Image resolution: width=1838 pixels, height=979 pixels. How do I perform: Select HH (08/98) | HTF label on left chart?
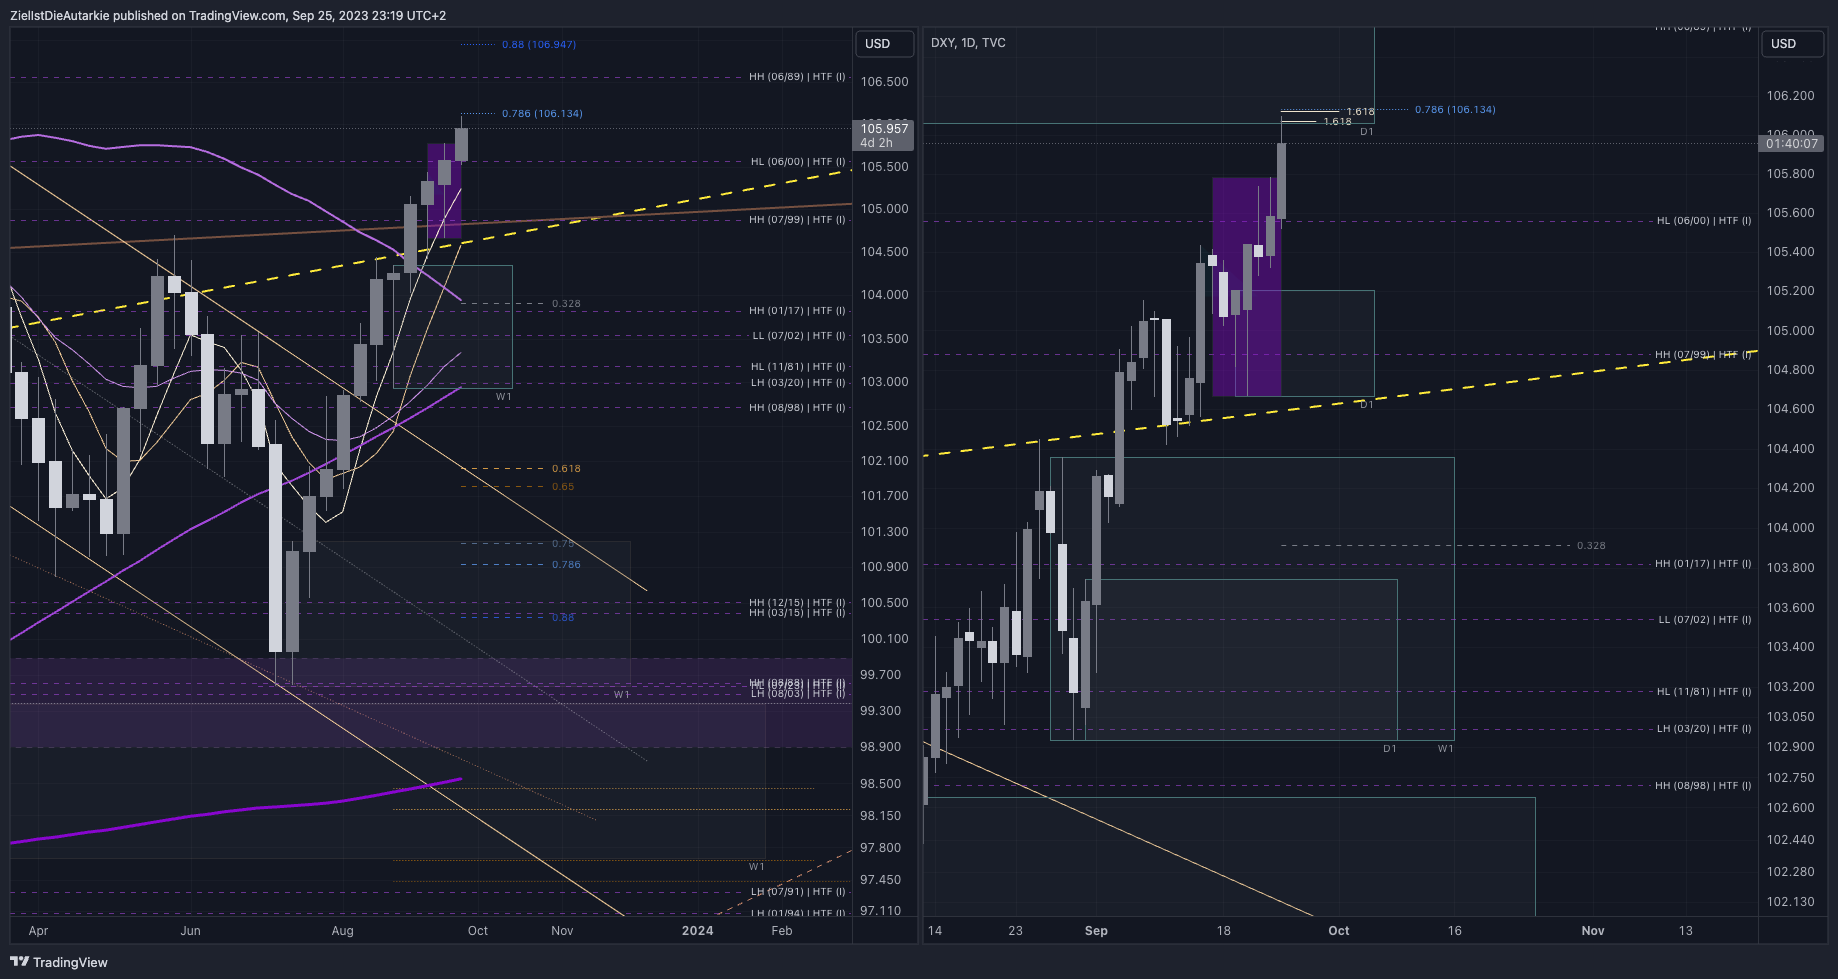[x=797, y=408]
